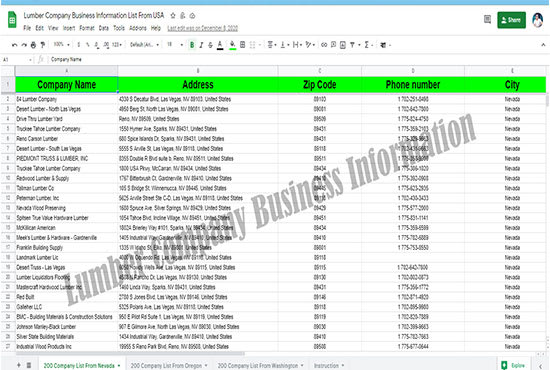Open the Add-ons menu
This screenshot has width=550, height=370.
138,28
